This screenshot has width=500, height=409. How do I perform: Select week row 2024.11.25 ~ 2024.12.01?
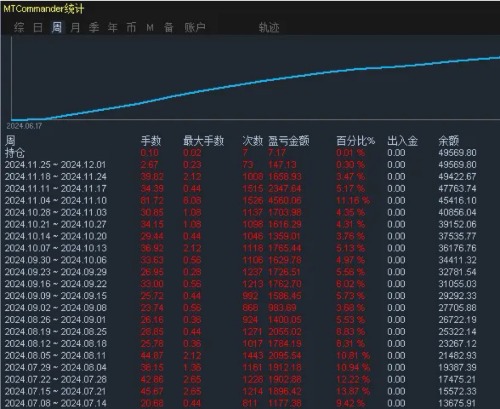click(241, 165)
